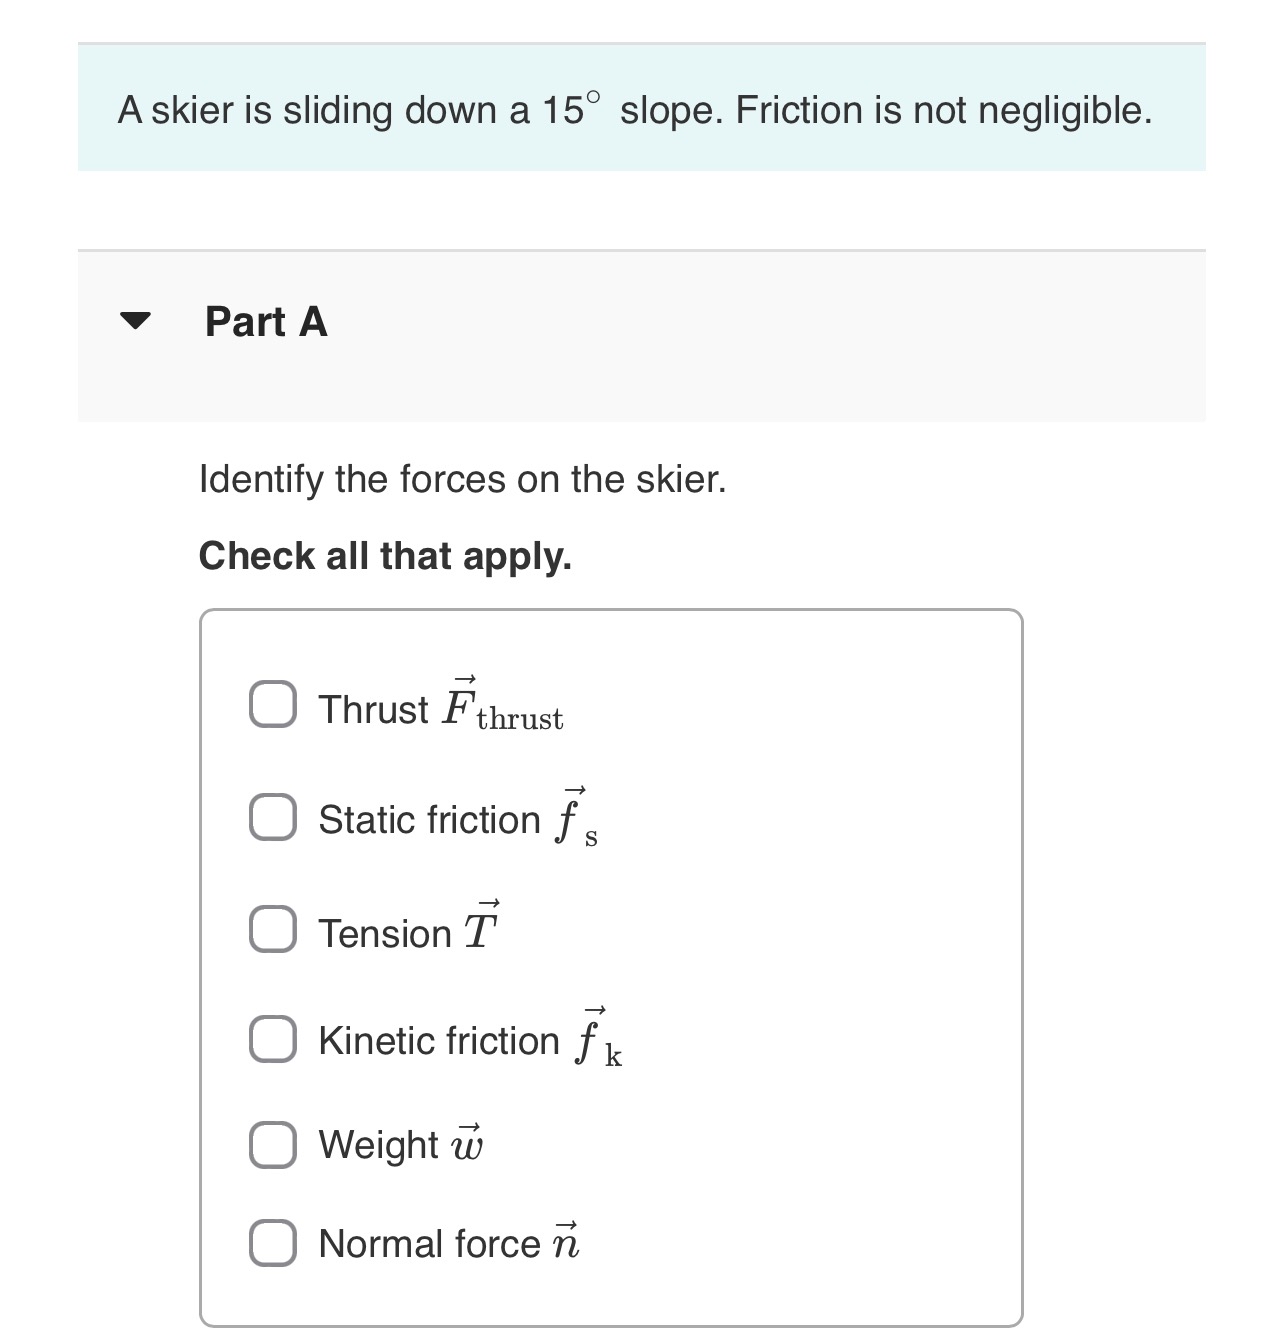Check the Normal force checkbox

point(272,1242)
